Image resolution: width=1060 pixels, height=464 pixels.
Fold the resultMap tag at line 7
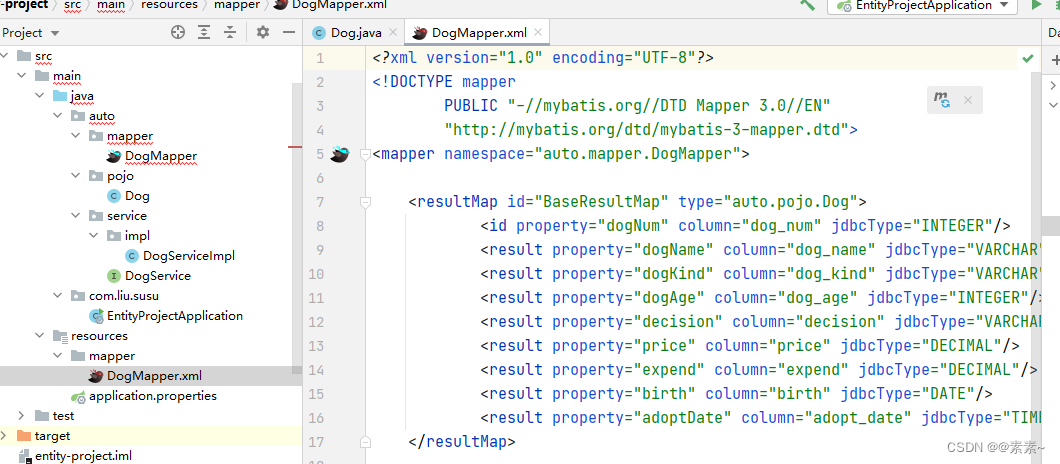click(x=365, y=202)
